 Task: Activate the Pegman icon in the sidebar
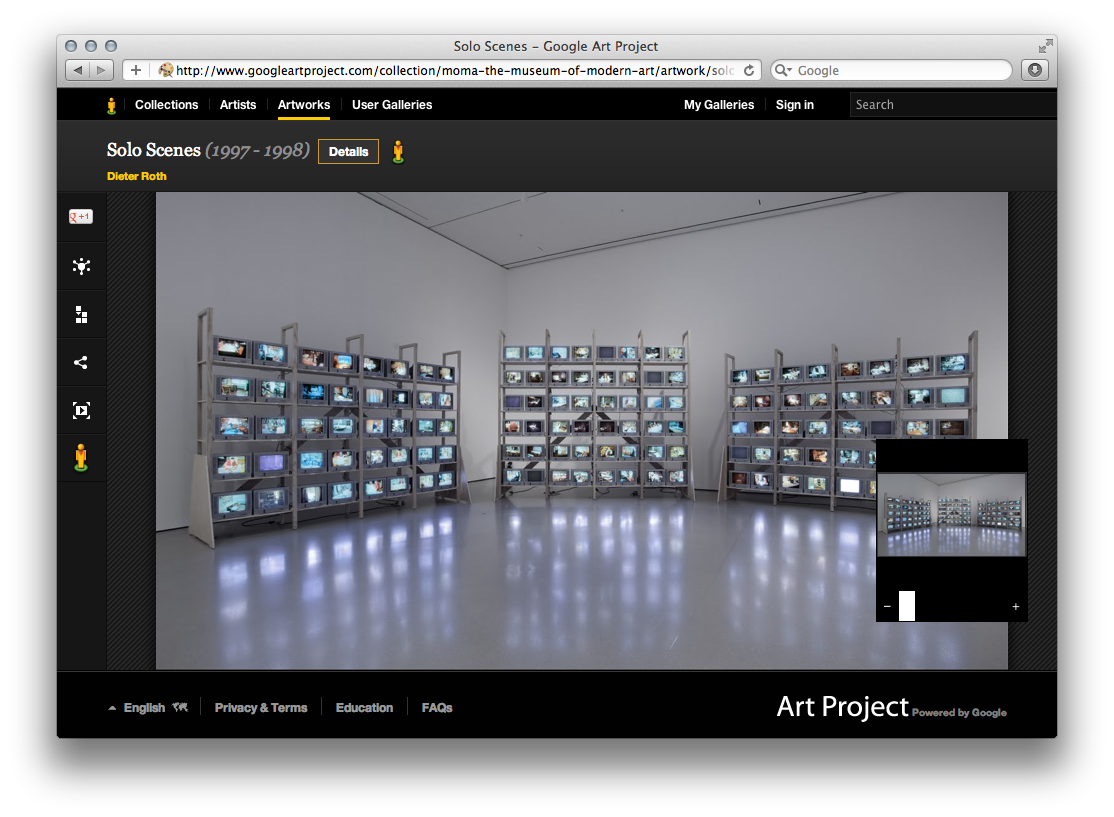click(81, 457)
